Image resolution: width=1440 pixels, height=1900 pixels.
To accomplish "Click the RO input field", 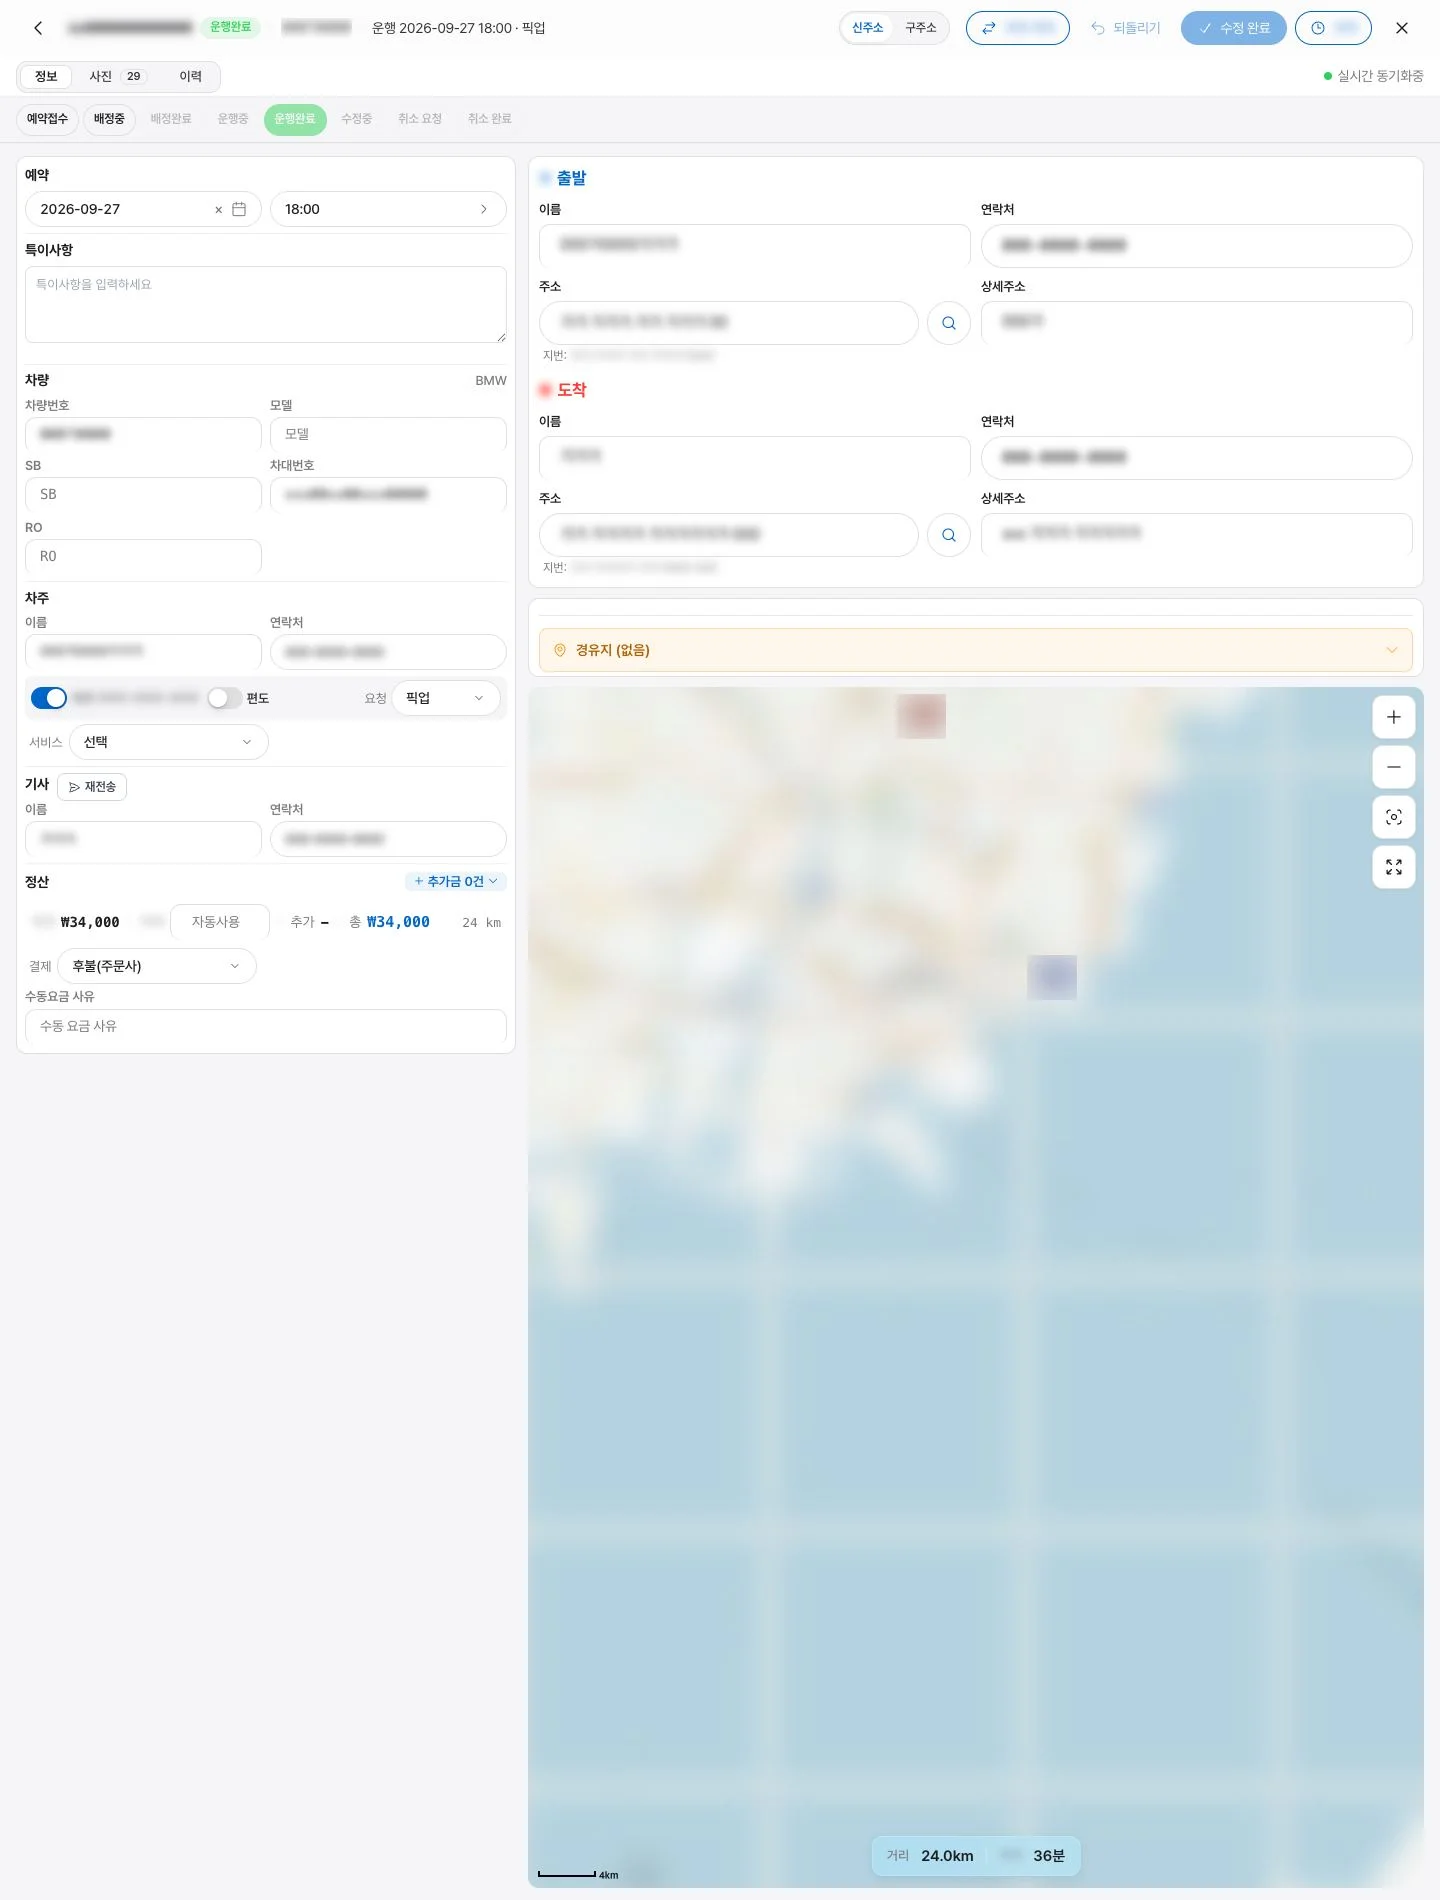I will click(143, 556).
